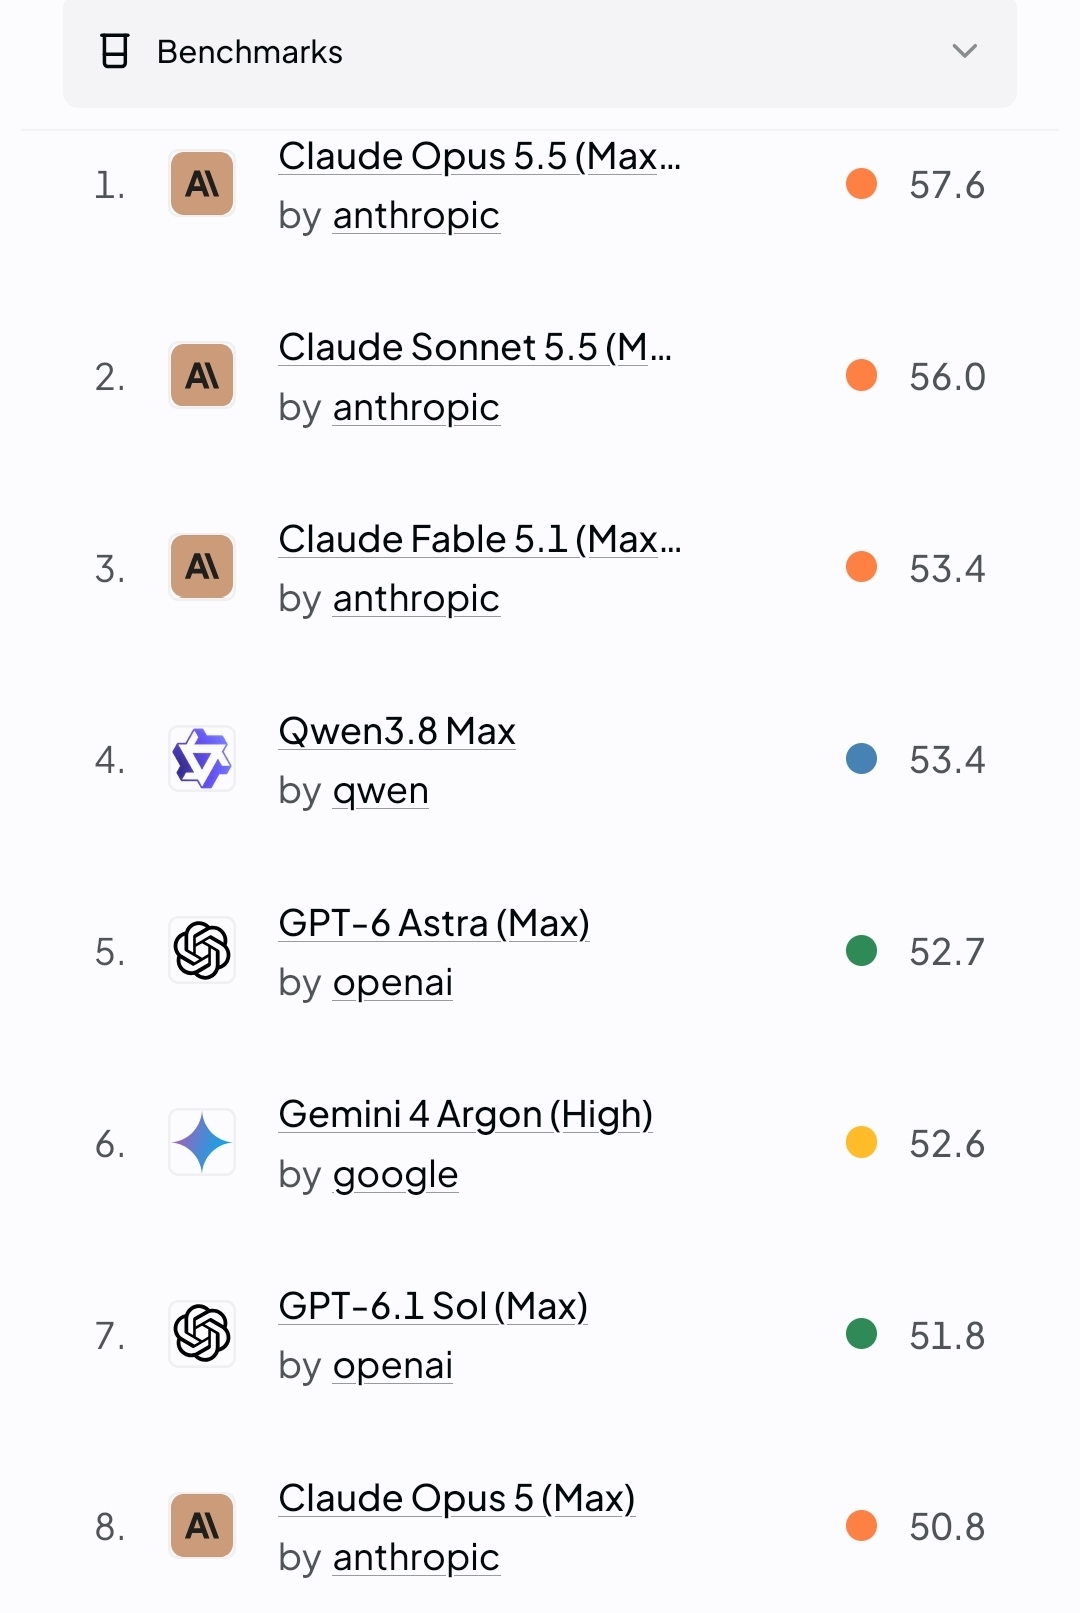
Task: Click the Google Gemini star icon
Action: pyautogui.click(x=202, y=1142)
